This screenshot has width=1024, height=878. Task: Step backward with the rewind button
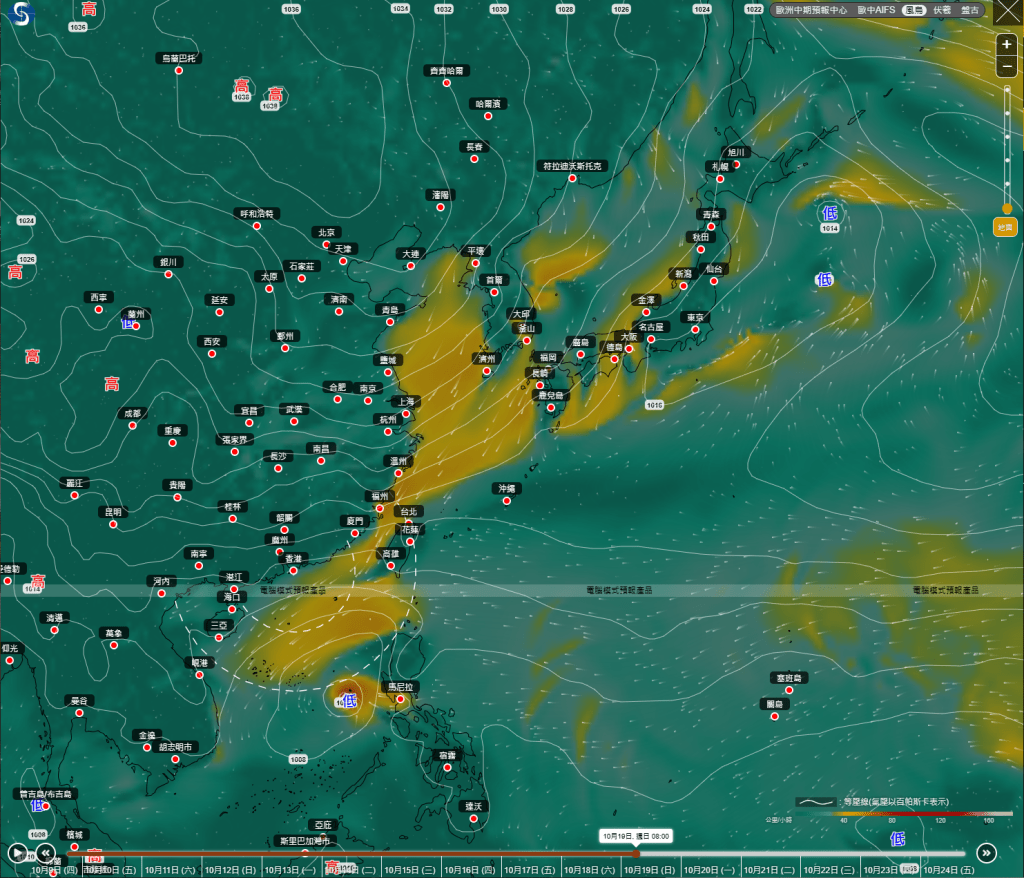coord(45,853)
